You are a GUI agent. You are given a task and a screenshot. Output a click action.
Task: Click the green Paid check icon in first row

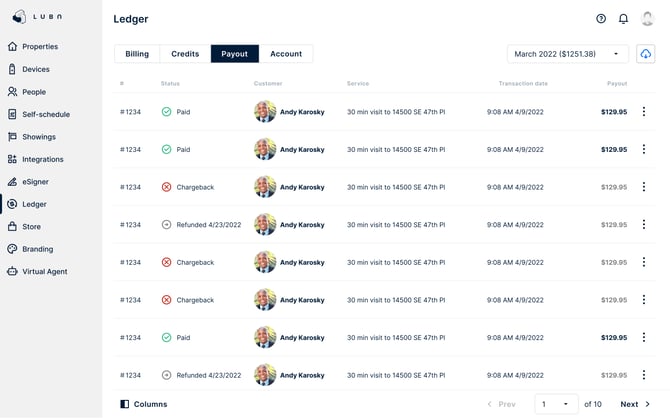click(x=166, y=112)
